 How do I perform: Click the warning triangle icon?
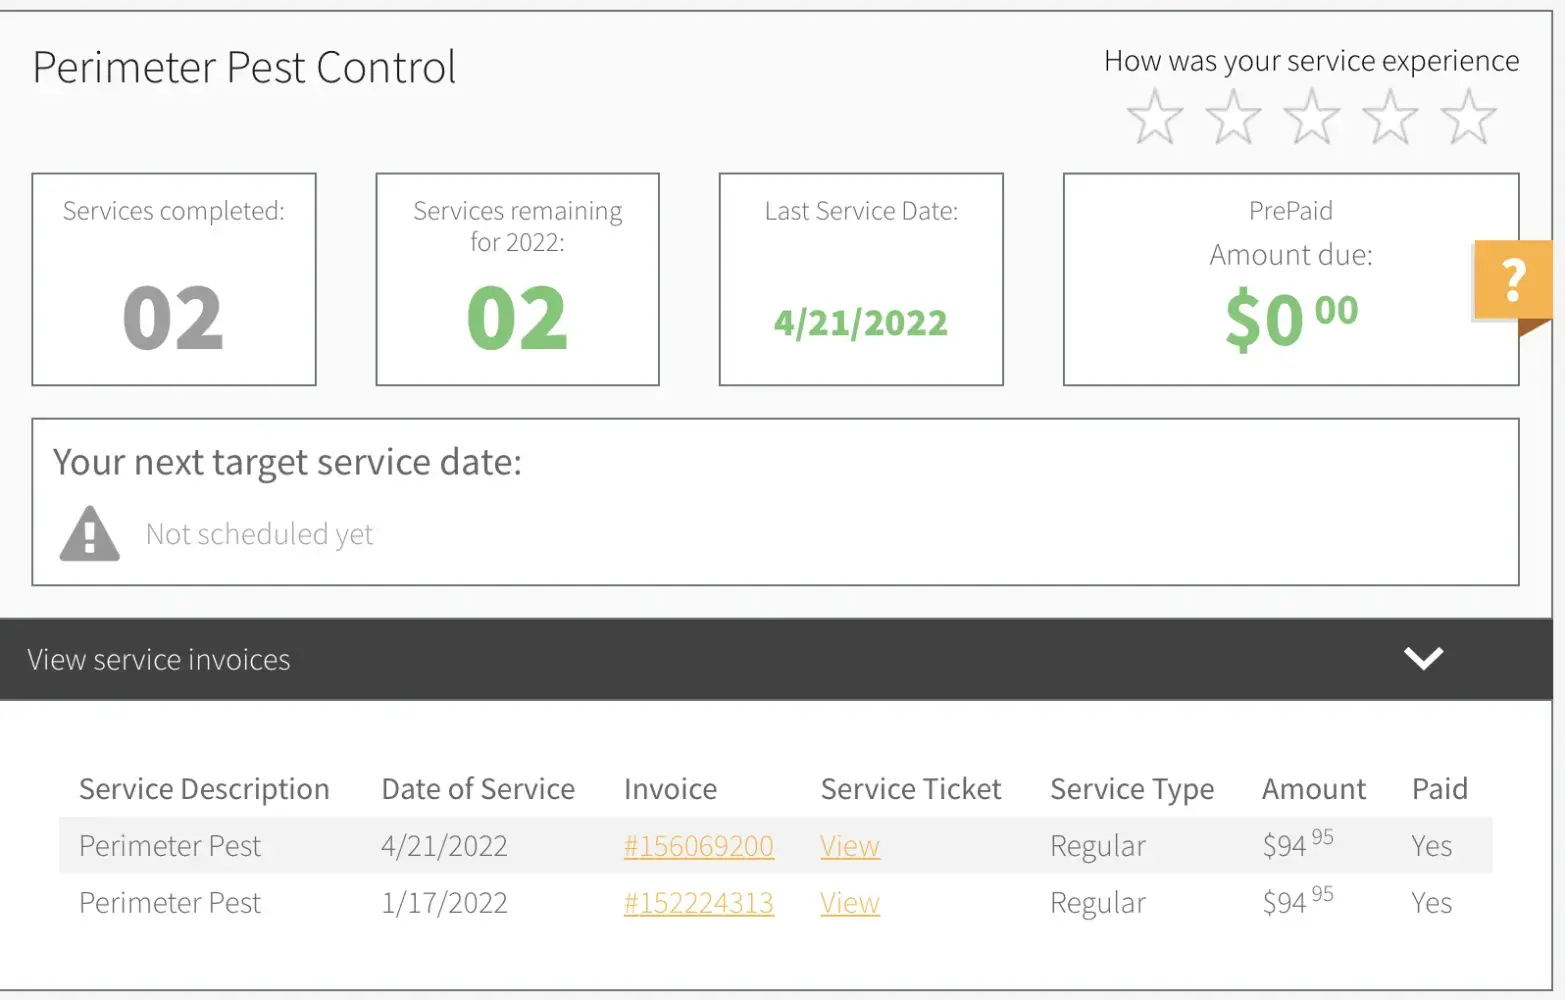90,533
